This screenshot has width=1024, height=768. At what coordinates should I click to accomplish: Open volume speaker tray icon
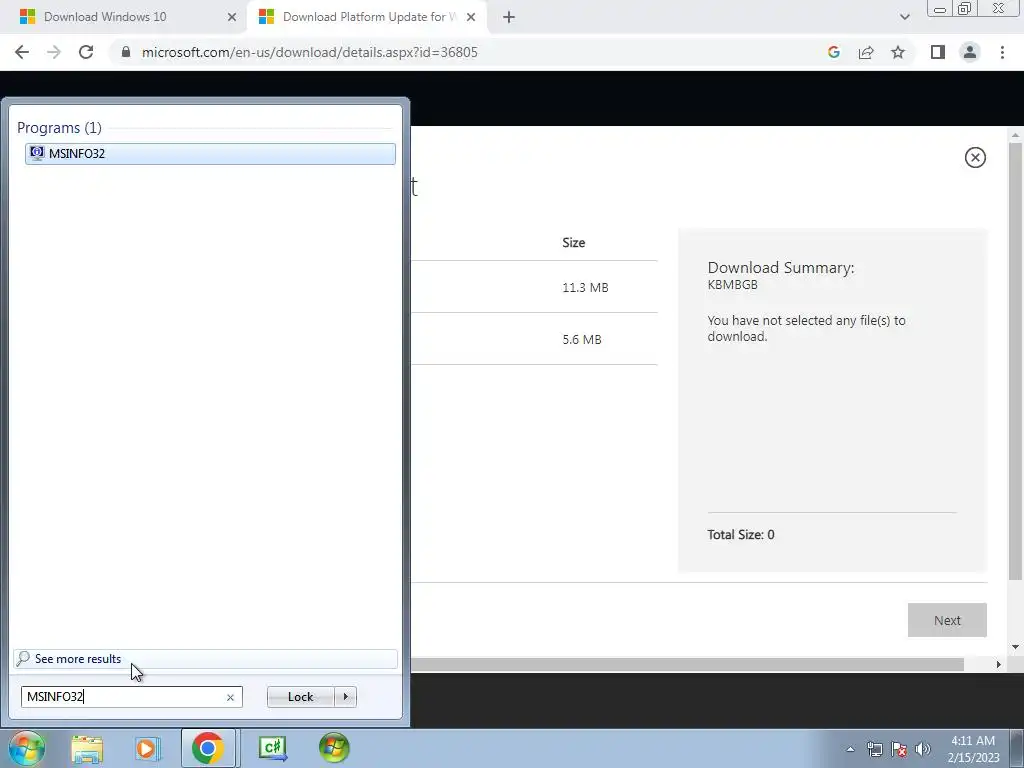point(923,749)
